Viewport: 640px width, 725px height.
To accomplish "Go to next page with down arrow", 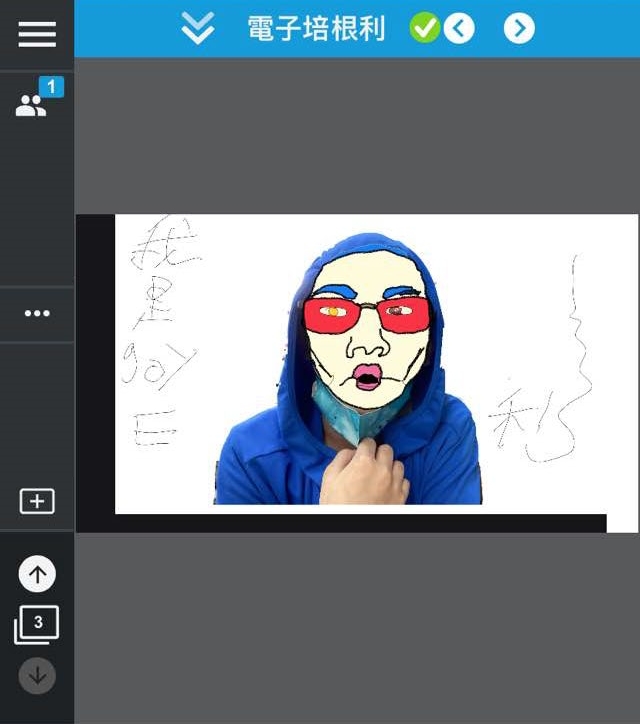I will pos(37,675).
